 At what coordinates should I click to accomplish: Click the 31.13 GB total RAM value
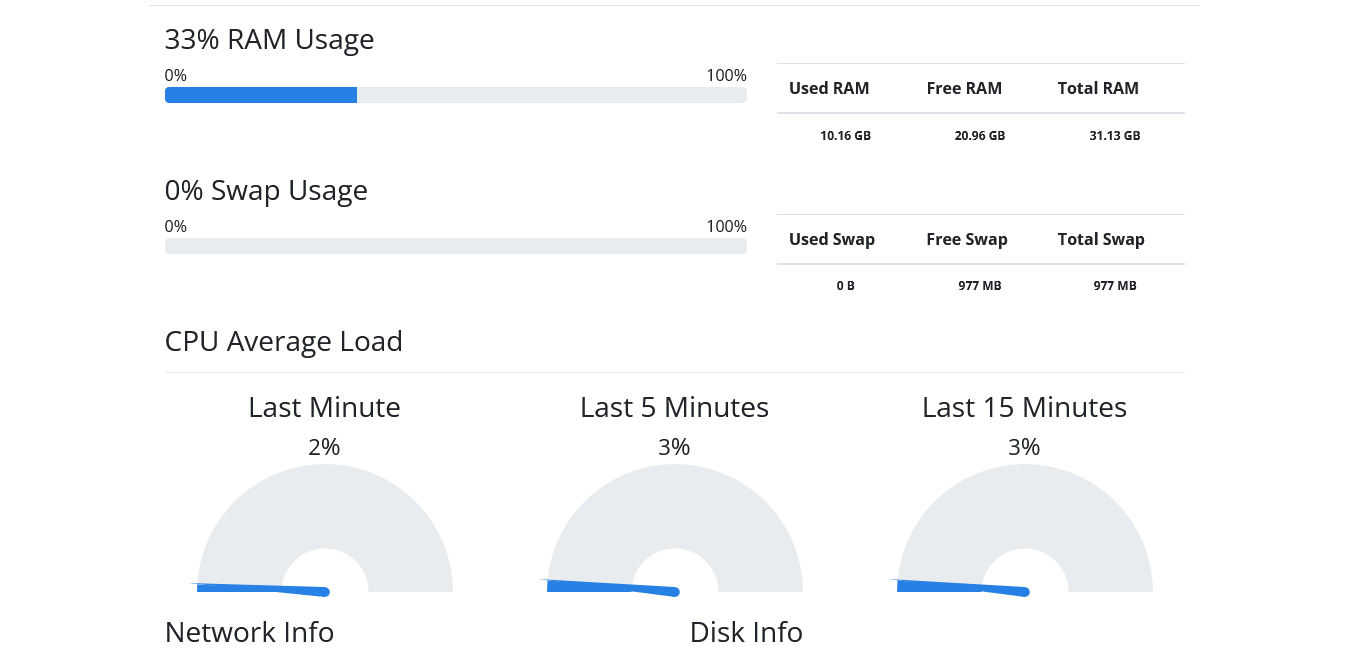pos(1115,135)
